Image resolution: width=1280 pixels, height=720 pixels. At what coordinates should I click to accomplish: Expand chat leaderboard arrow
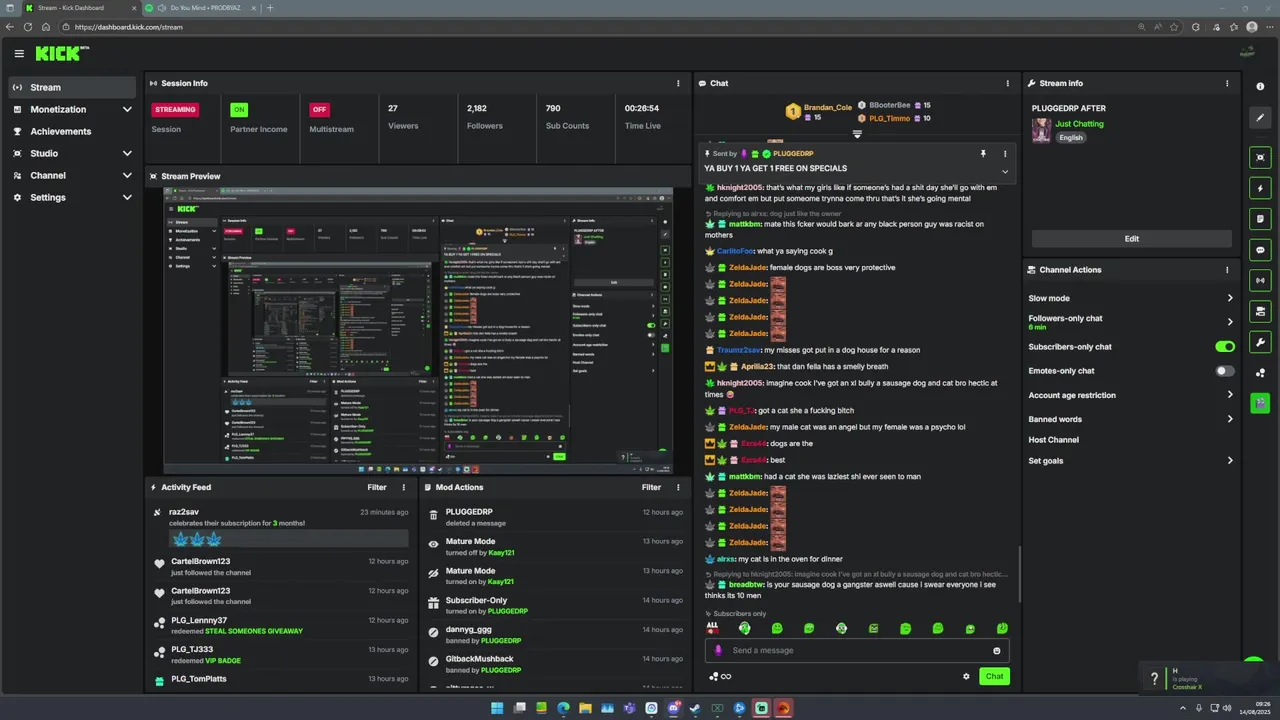tap(857, 134)
